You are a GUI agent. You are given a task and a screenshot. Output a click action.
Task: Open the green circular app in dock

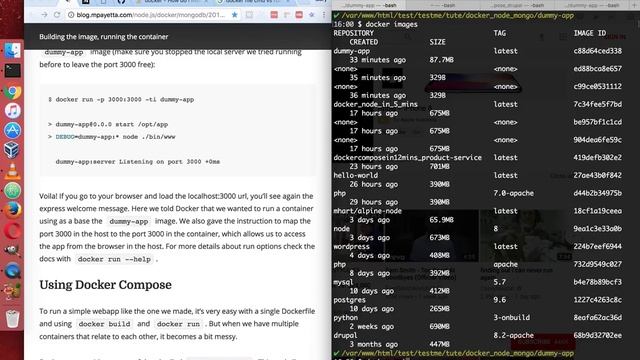click(x=12, y=191)
